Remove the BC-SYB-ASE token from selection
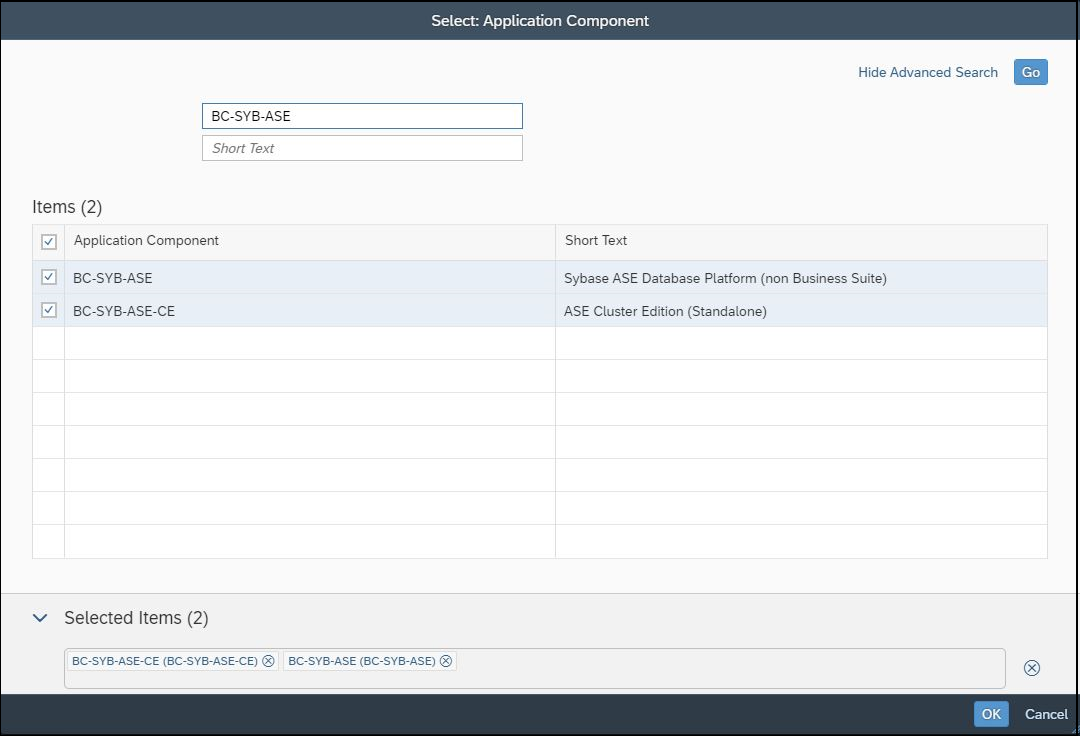The height and width of the screenshot is (736, 1080). coord(446,661)
